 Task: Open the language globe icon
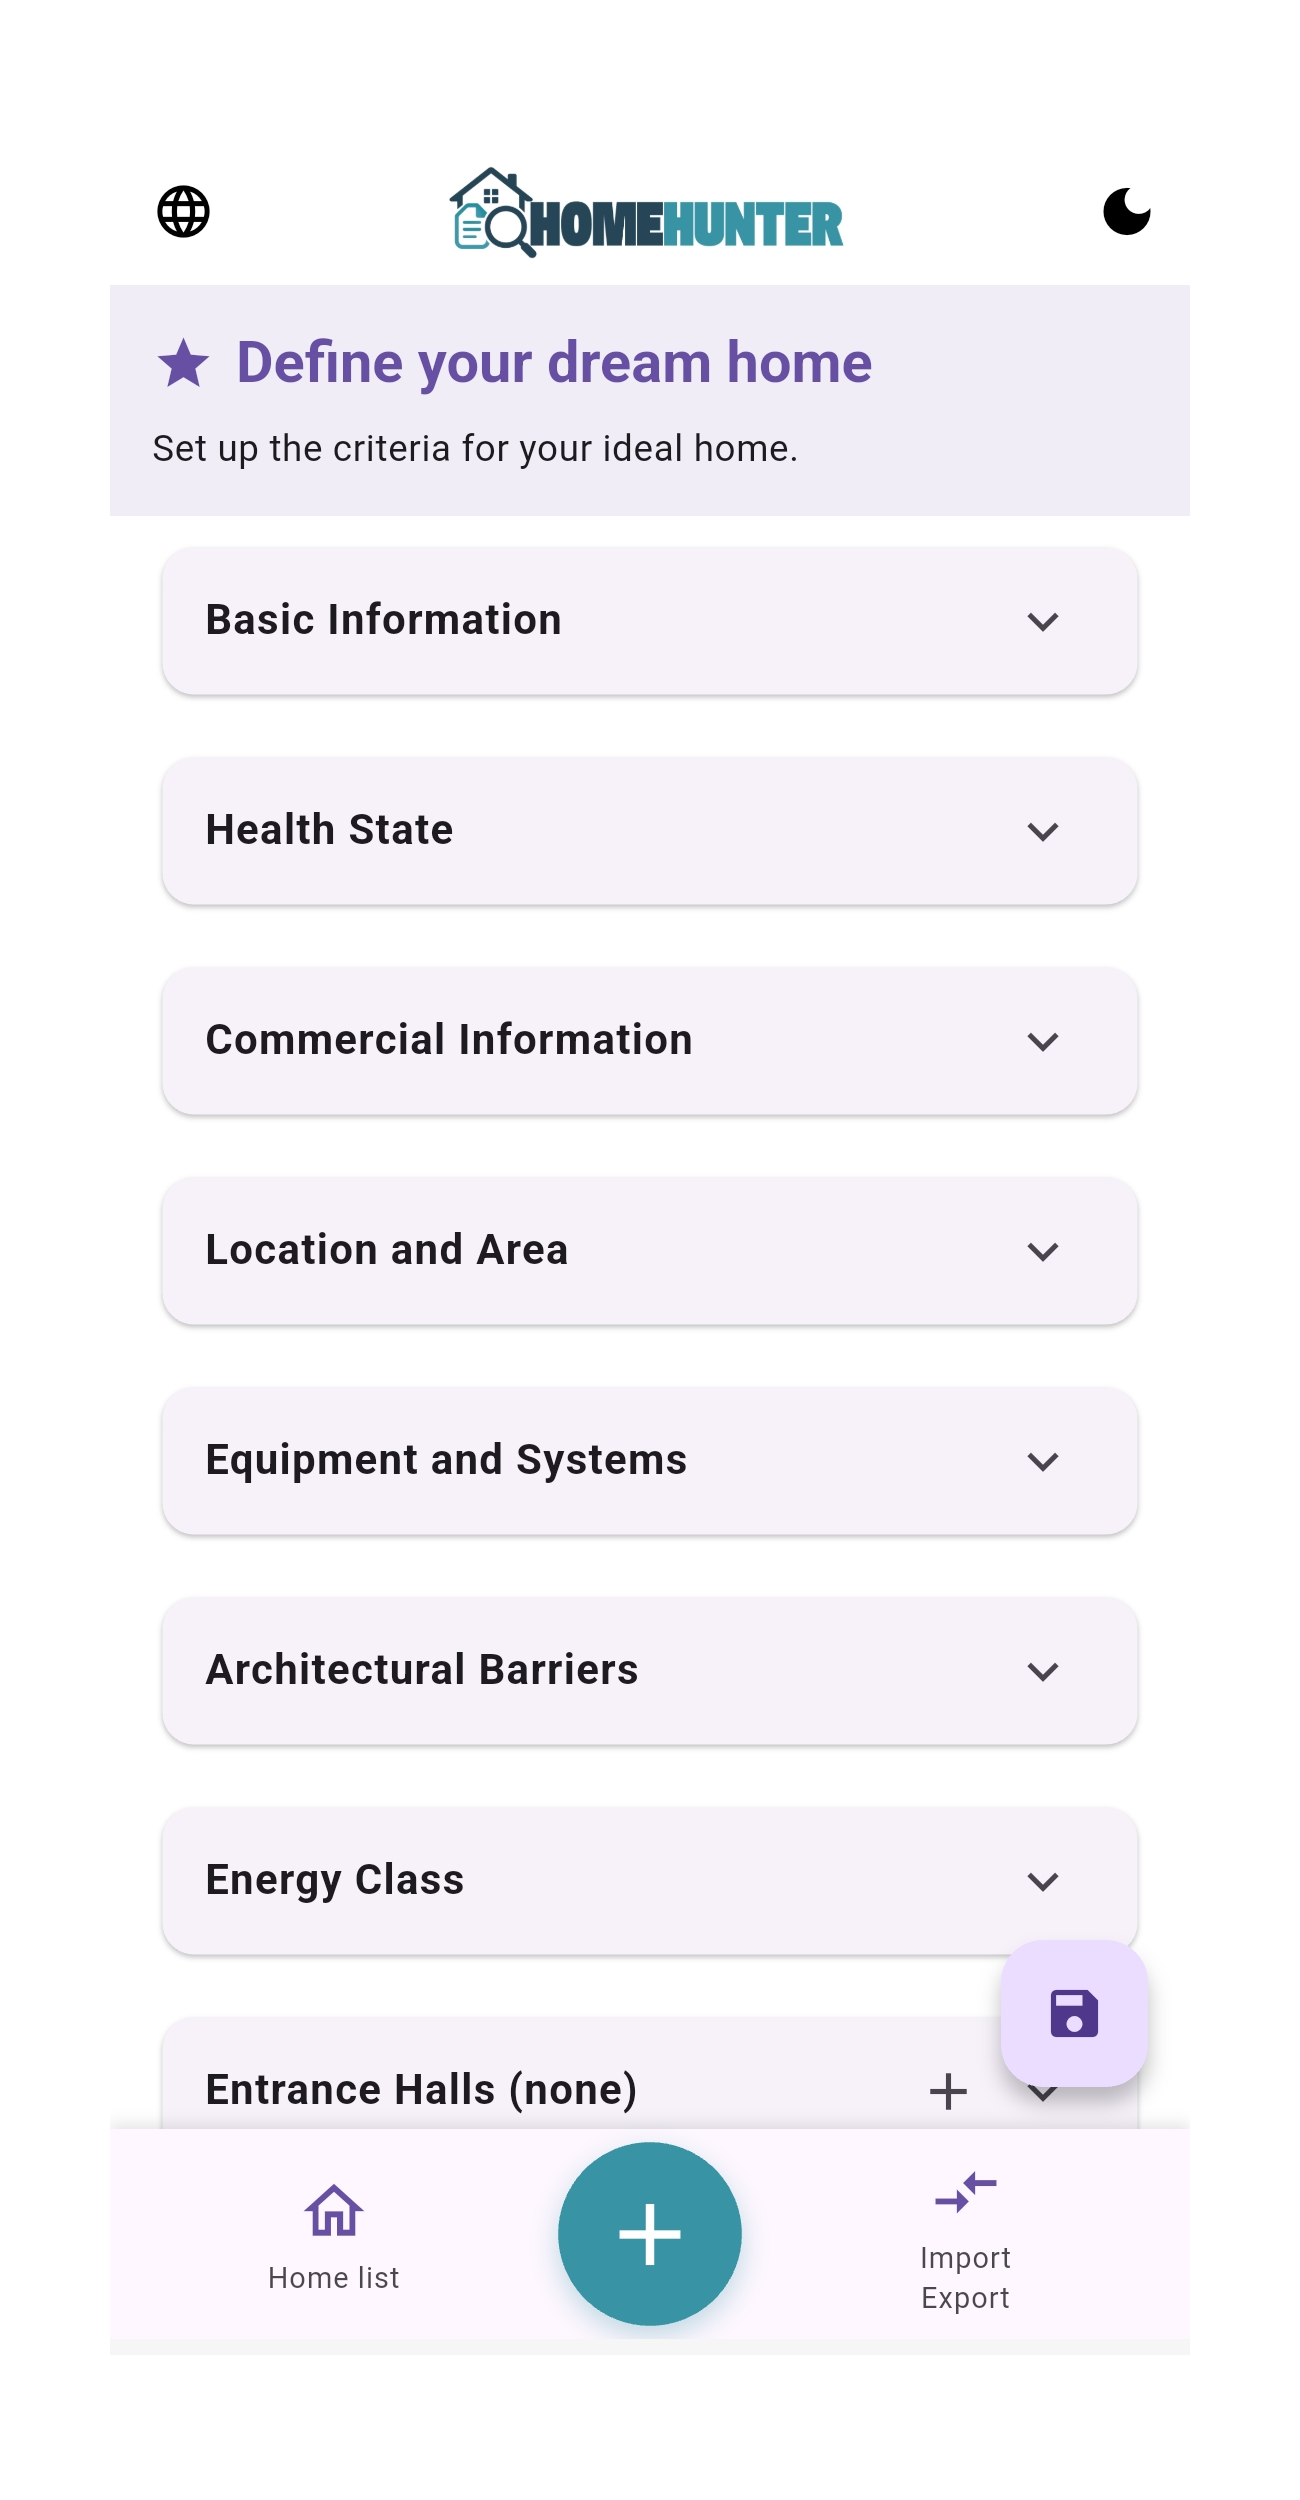(x=184, y=212)
